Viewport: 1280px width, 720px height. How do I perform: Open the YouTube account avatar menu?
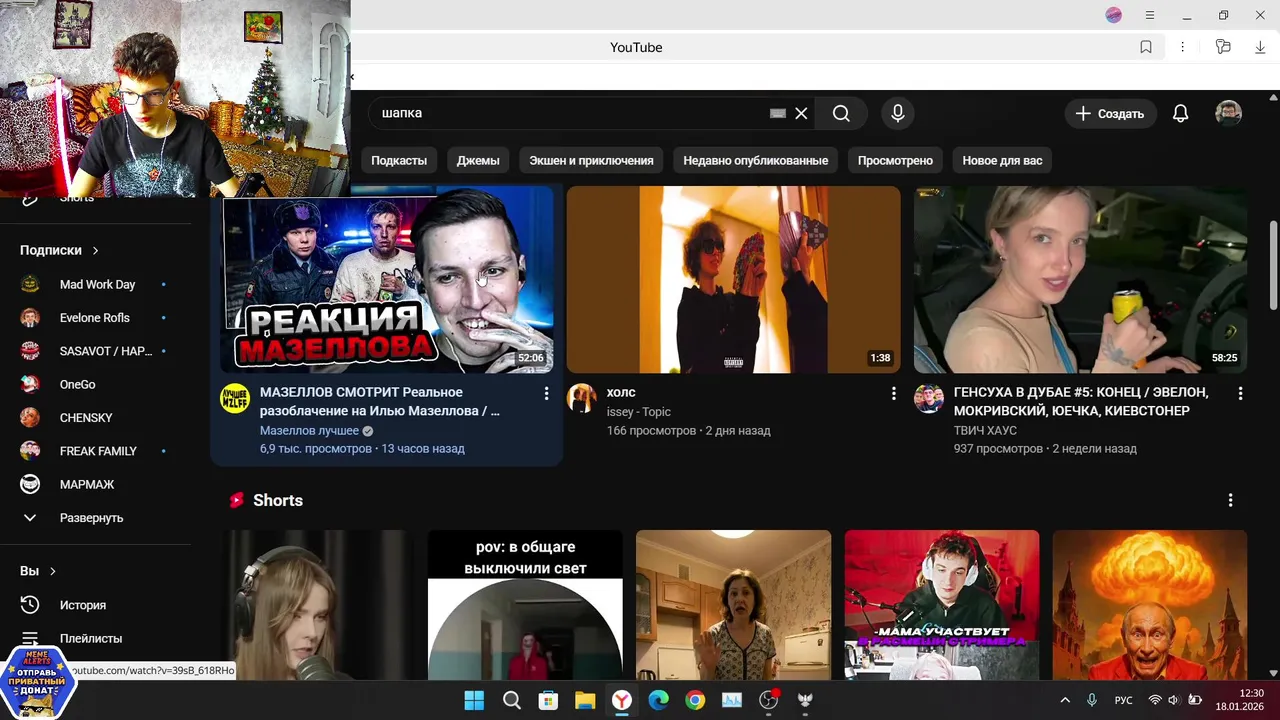(x=1229, y=114)
